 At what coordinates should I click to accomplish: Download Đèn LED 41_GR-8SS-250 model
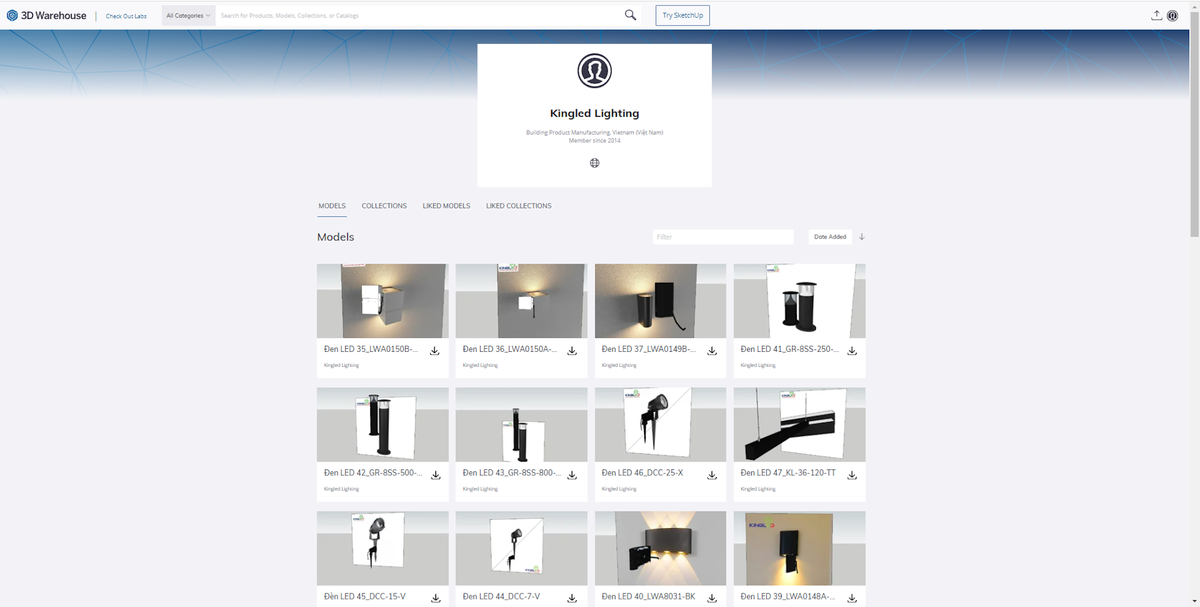point(852,351)
